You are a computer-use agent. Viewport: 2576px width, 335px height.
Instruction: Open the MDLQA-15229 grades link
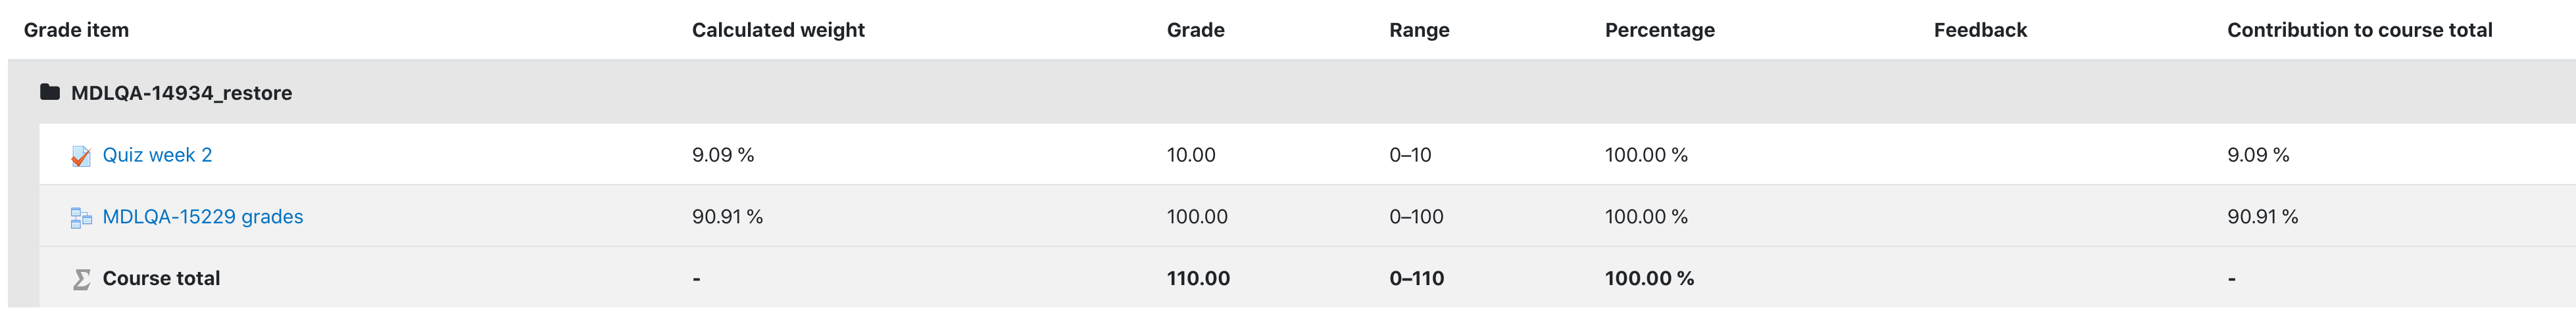[203, 217]
